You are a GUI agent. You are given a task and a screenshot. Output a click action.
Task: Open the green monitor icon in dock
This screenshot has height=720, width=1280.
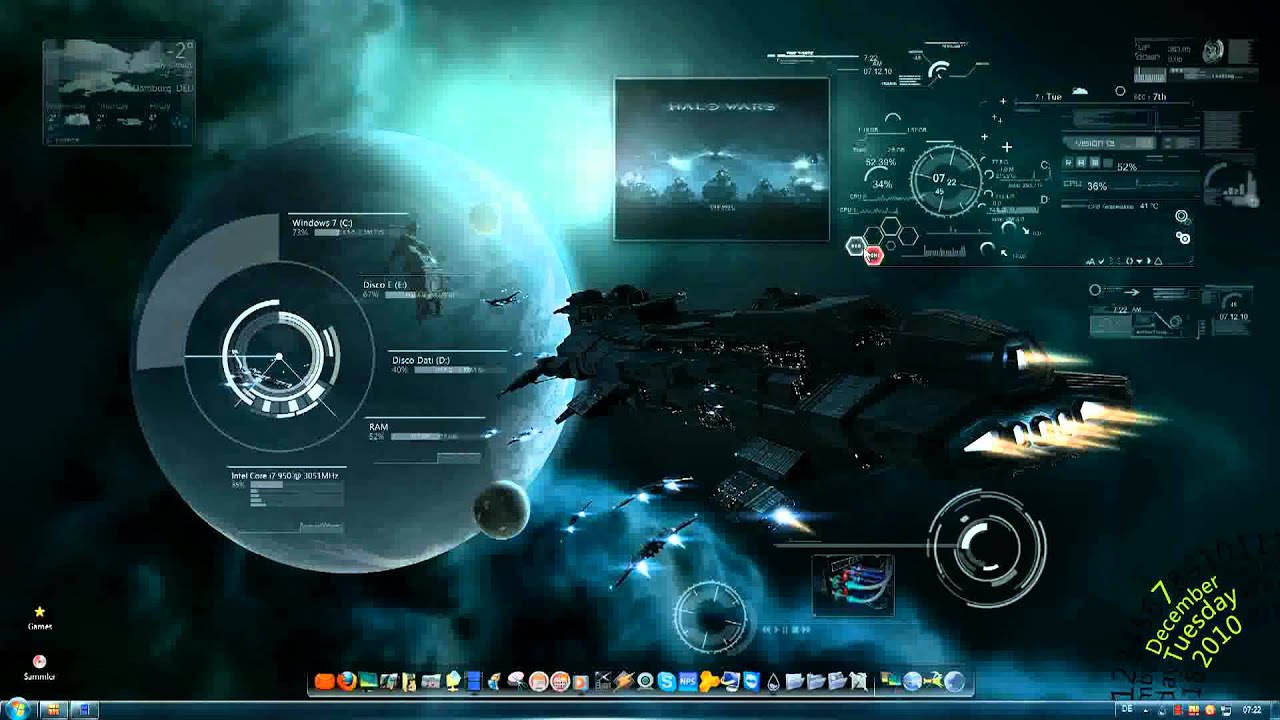coord(368,681)
